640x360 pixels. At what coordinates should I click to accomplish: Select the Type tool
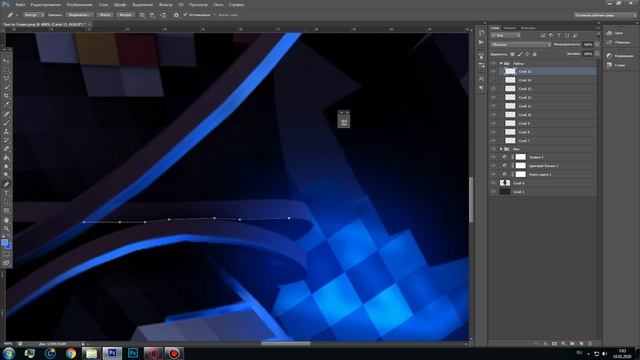pyautogui.click(x=6, y=193)
